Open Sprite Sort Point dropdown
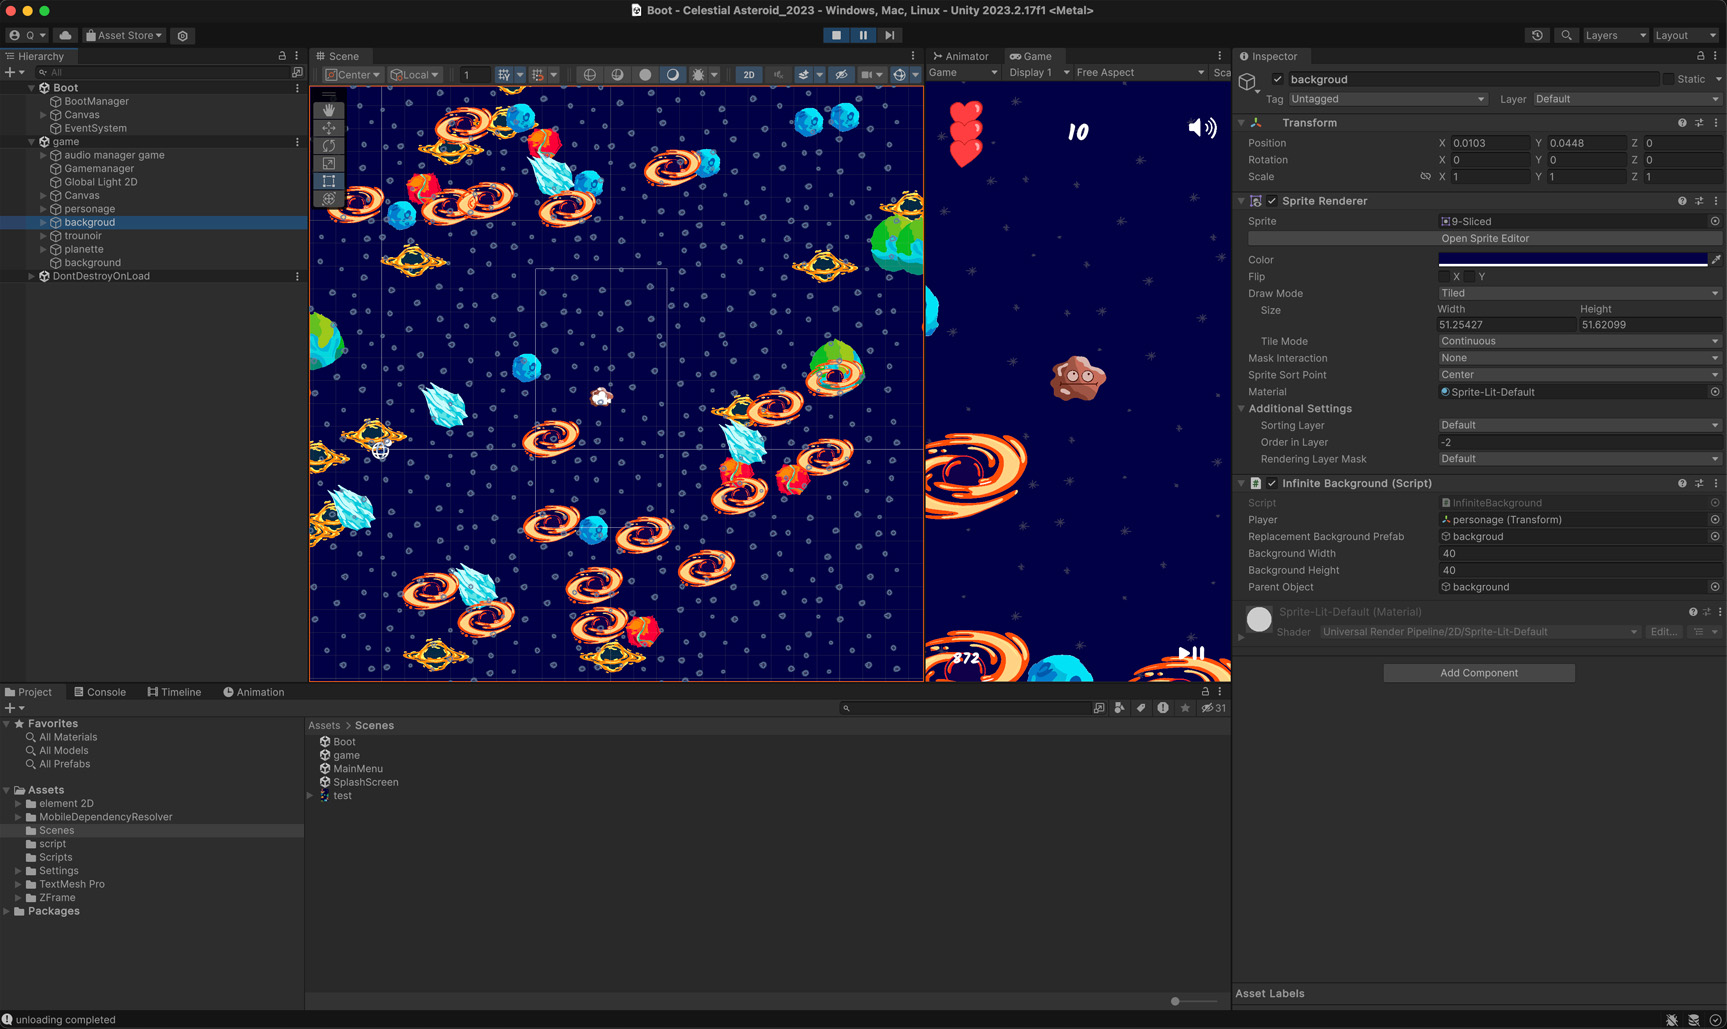 1580,375
